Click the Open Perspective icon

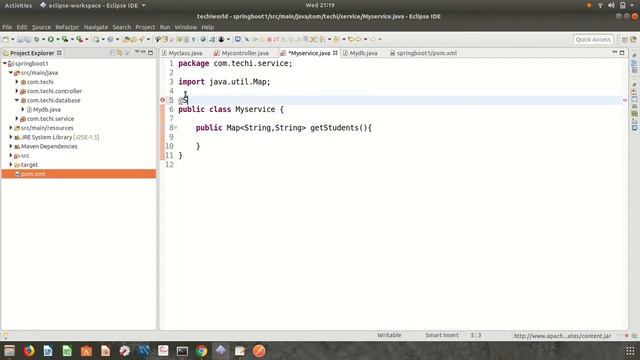tap(625, 40)
